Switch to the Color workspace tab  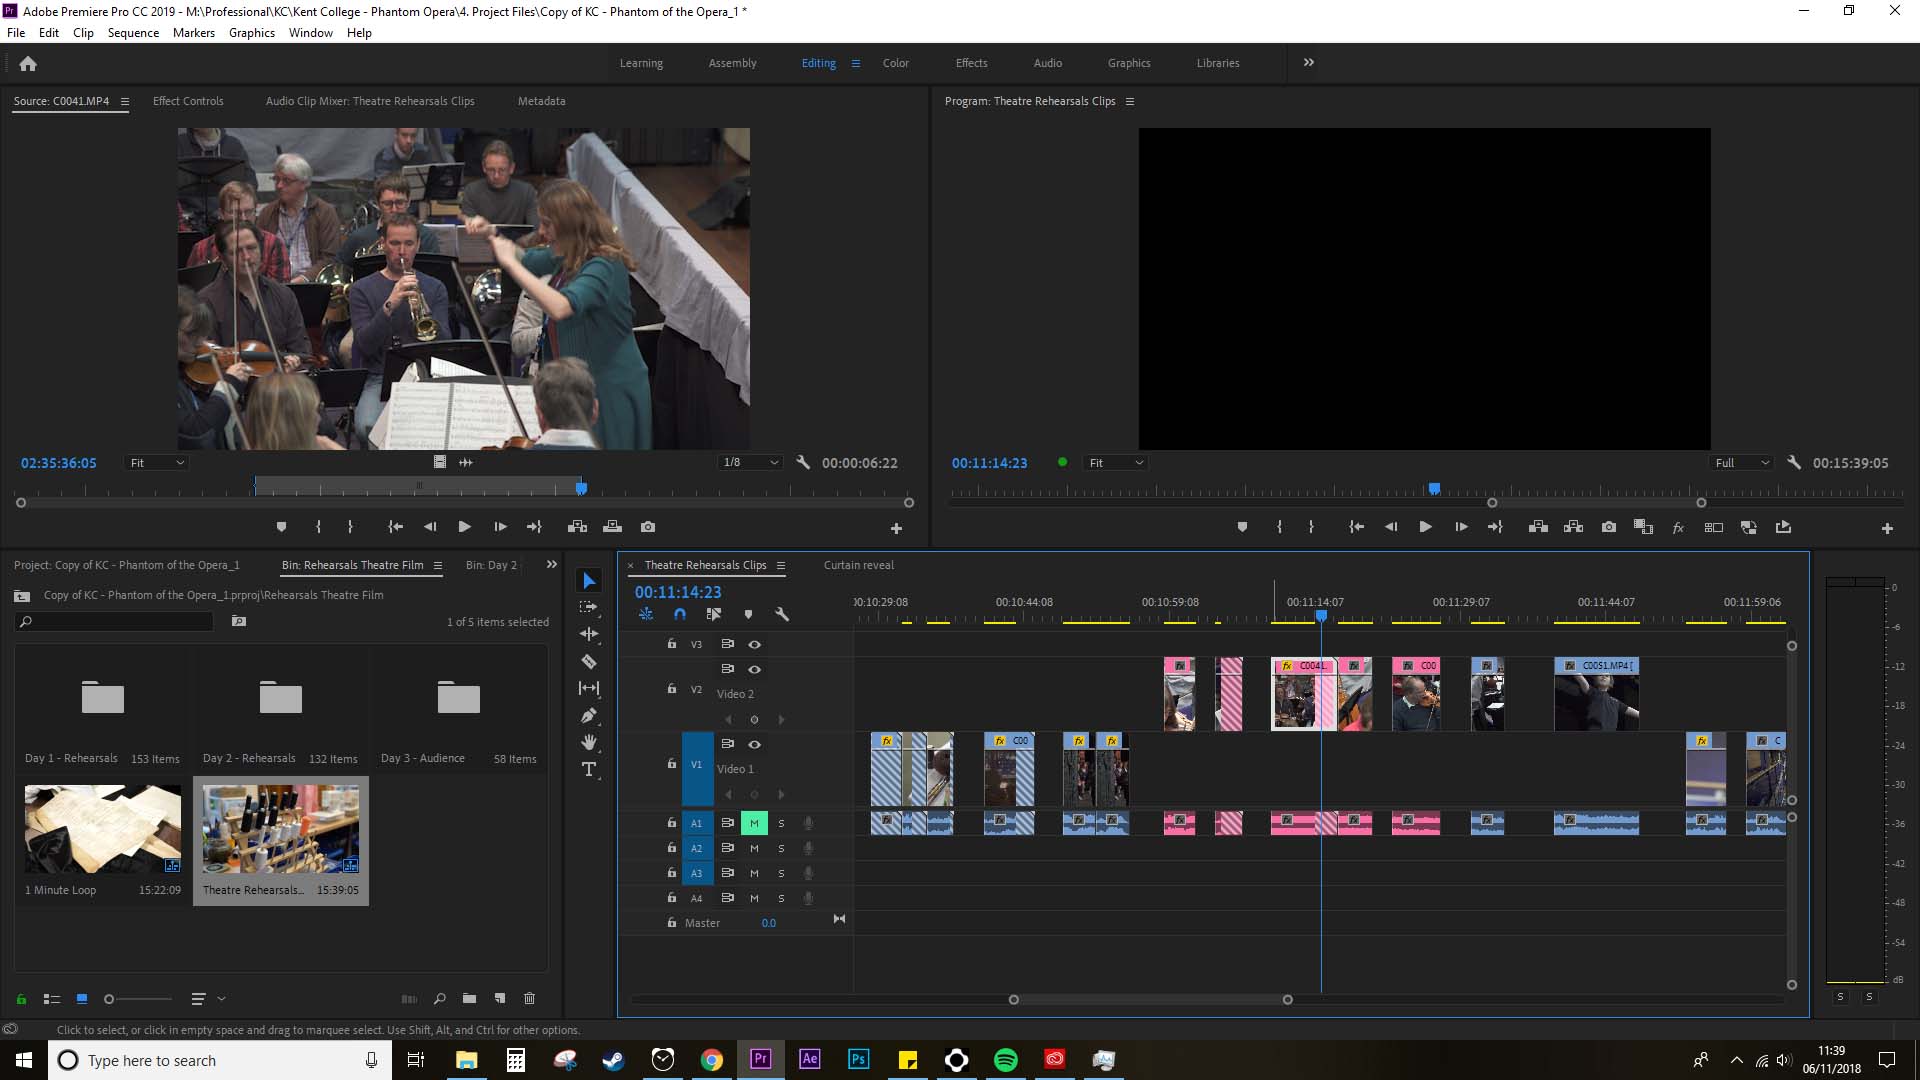(x=895, y=62)
